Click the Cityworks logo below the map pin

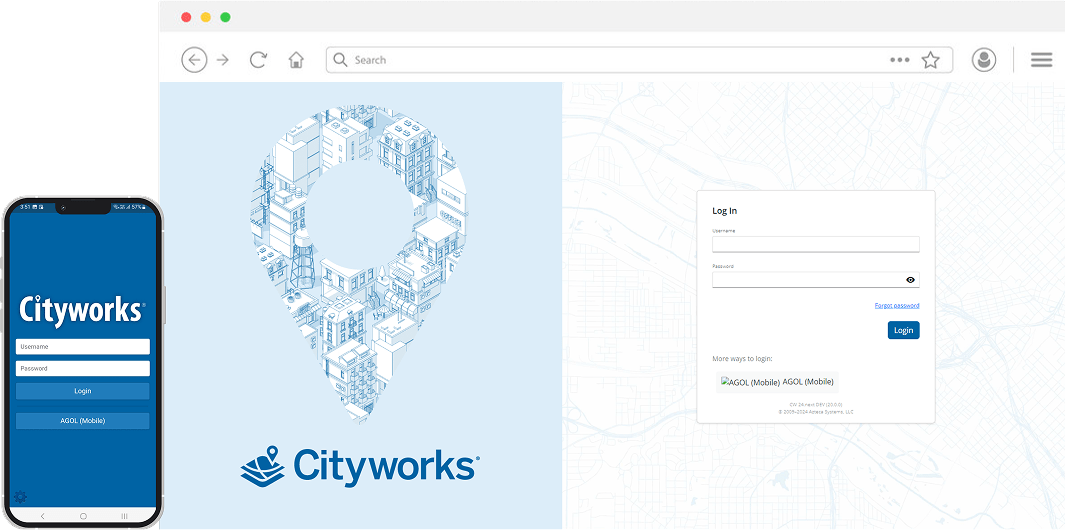[360, 466]
